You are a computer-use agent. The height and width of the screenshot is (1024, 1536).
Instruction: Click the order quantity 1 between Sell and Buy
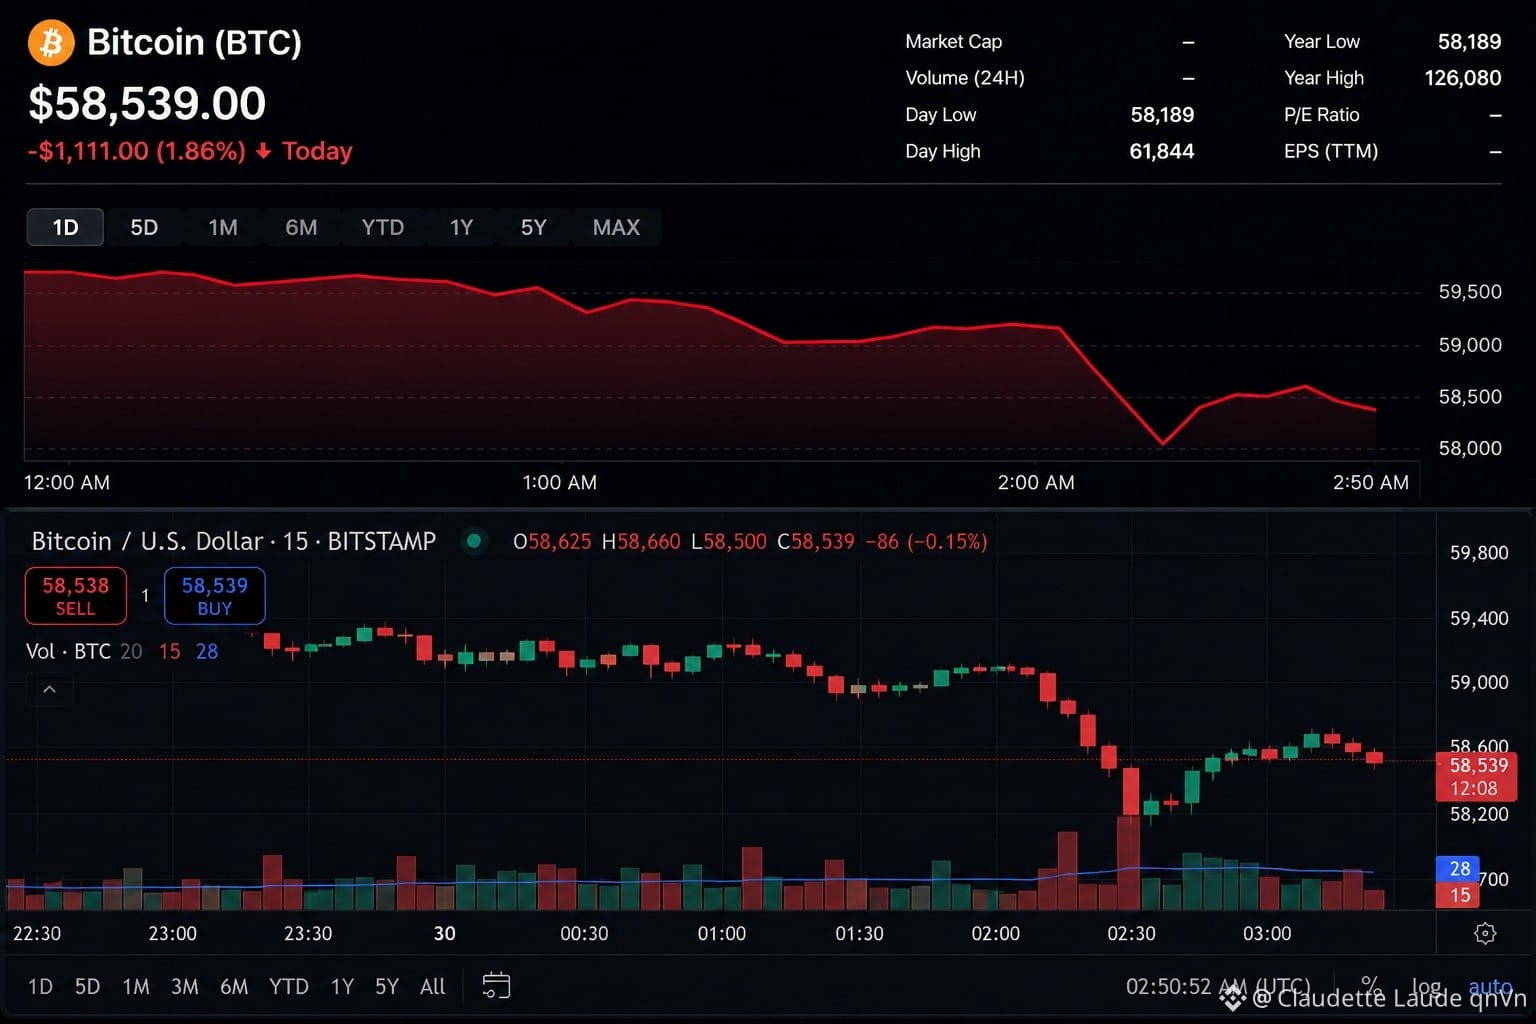tap(145, 596)
